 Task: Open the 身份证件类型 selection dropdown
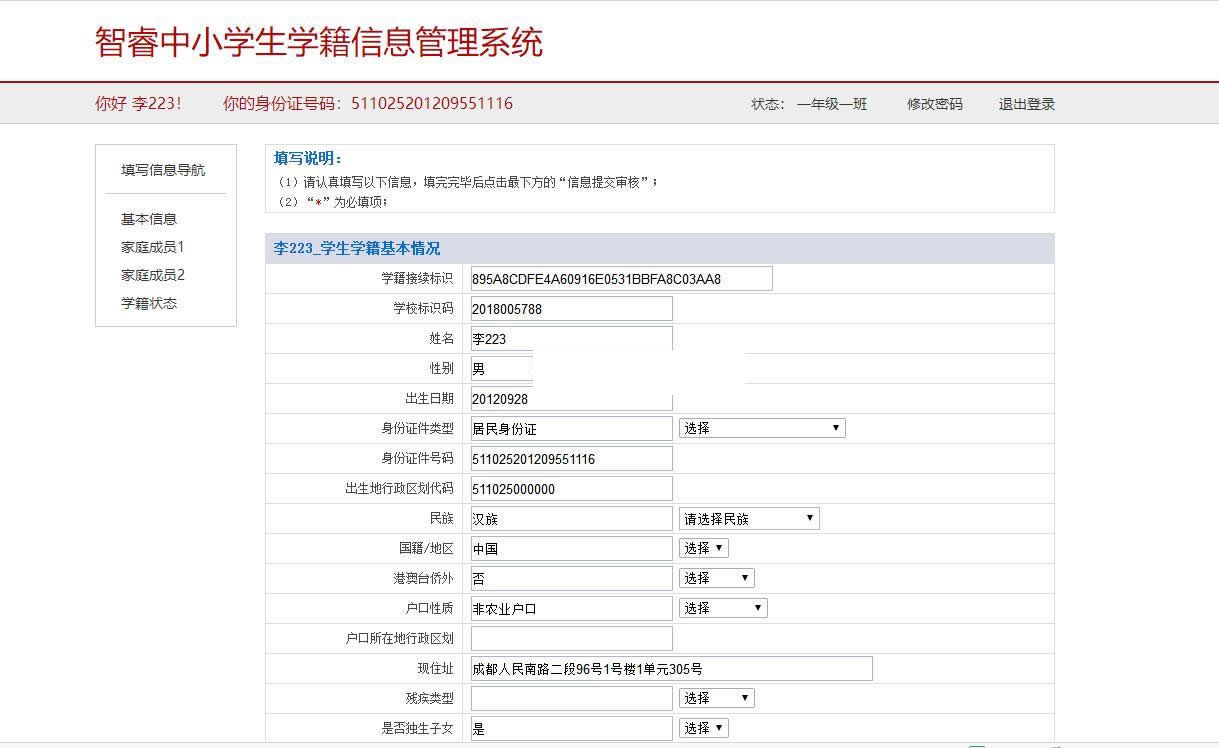(760, 427)
